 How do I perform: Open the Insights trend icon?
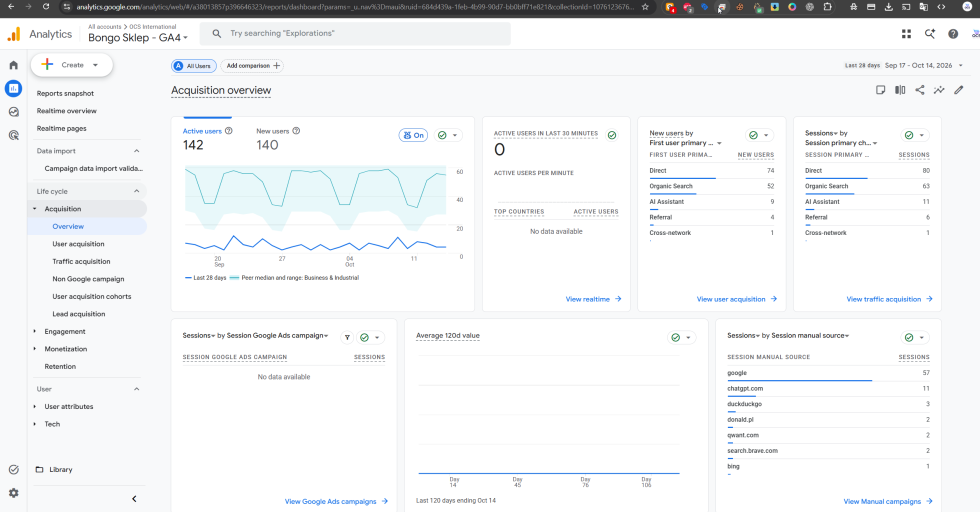939,90
